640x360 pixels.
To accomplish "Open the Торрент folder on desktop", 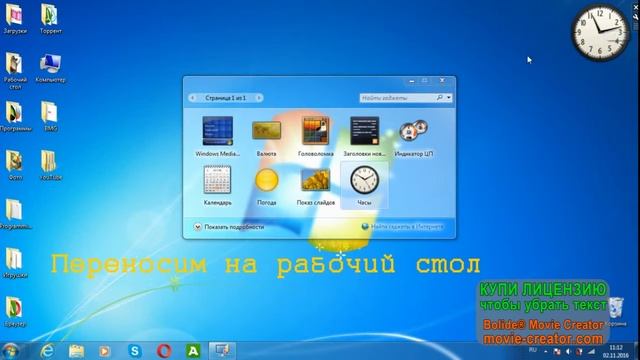I will [x=50, y=19].
